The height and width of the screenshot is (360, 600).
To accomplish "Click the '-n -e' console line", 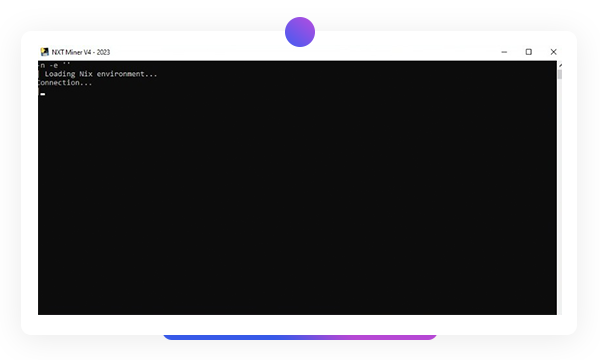I will coord(54,65).
